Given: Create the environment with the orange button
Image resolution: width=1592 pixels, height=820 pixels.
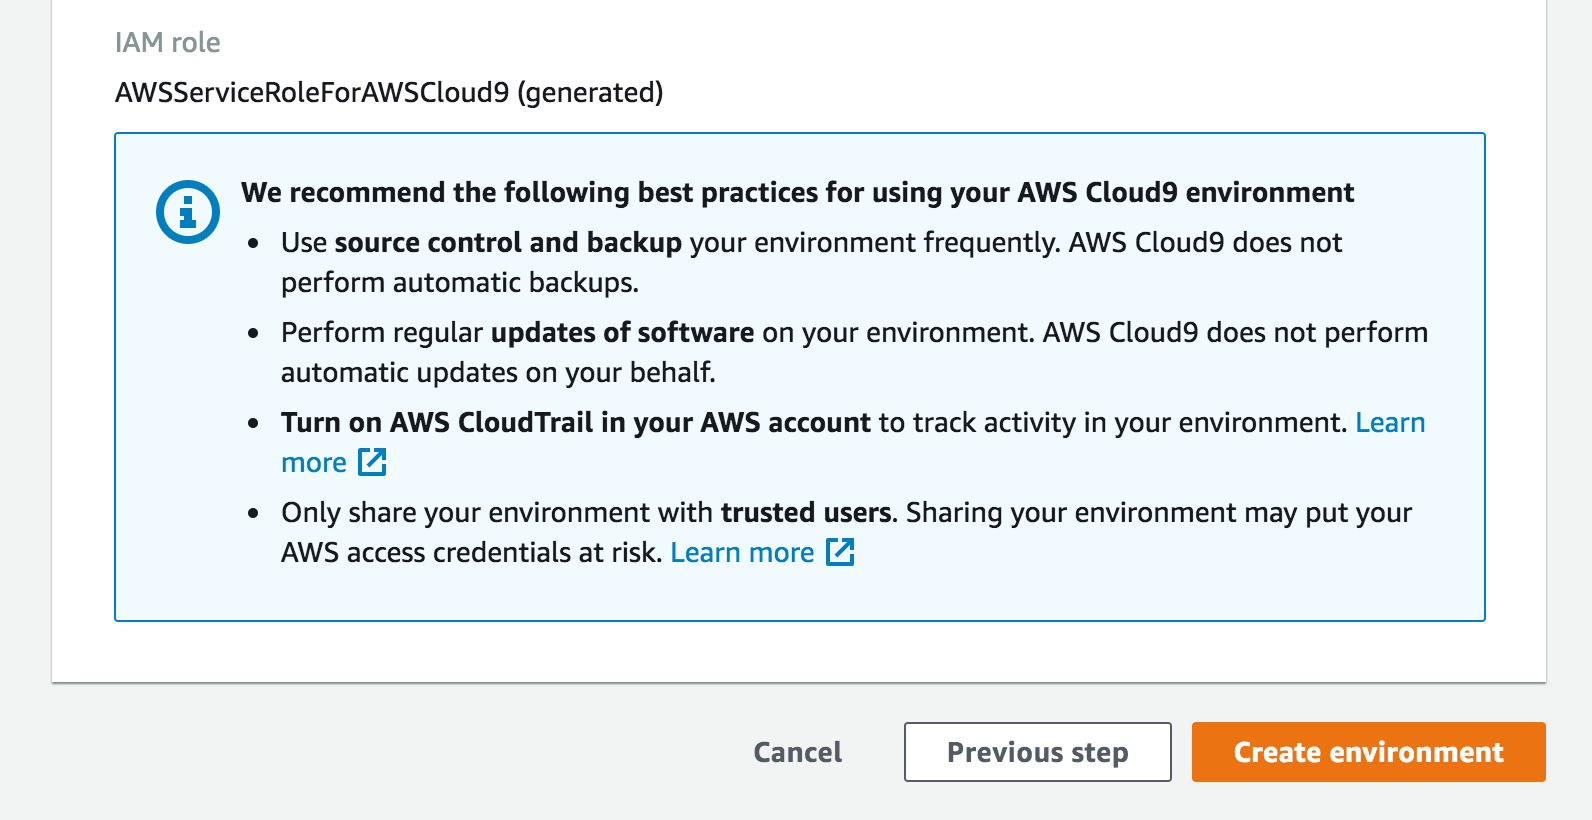Looking at the screenshot, I should pyautogui.click(x=1368, y=752).
